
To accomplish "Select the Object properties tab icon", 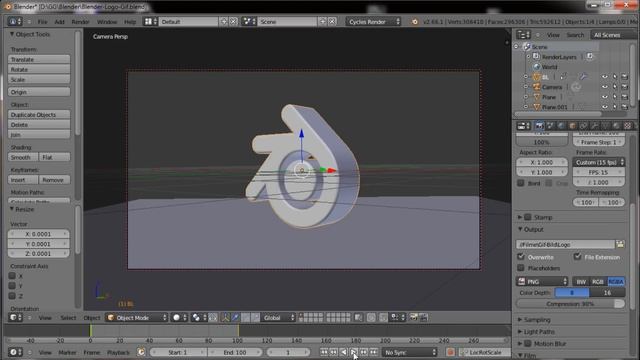I will [x=573, y=126].
